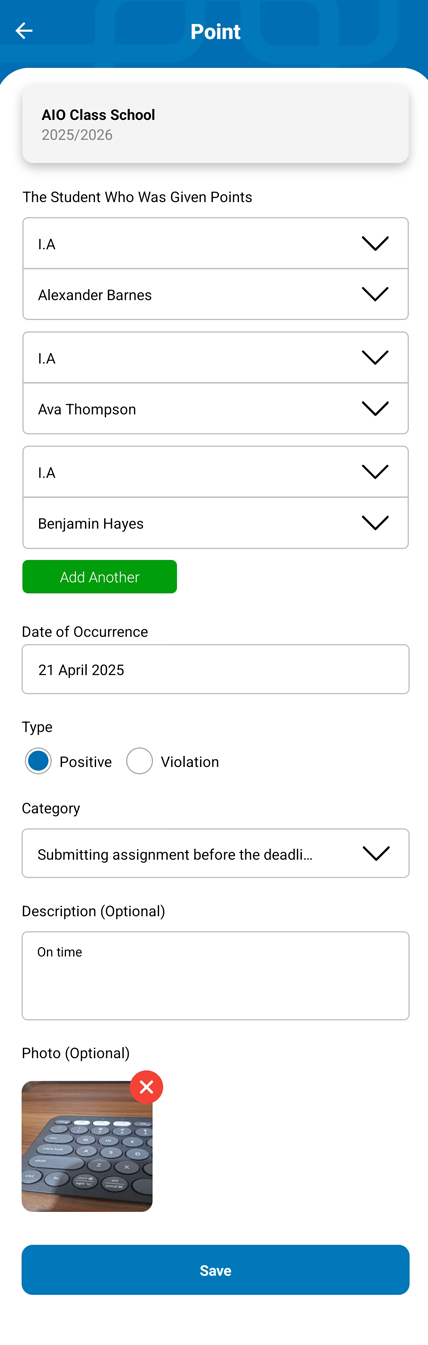Open the Date of Occurrence field

[x=215, y=669]
